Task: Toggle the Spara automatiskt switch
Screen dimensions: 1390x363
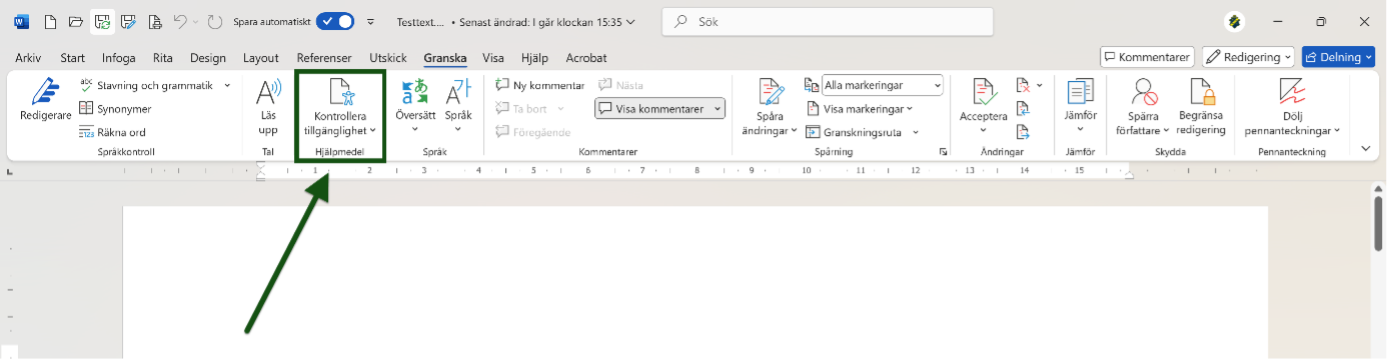Action: pos(335,21)
